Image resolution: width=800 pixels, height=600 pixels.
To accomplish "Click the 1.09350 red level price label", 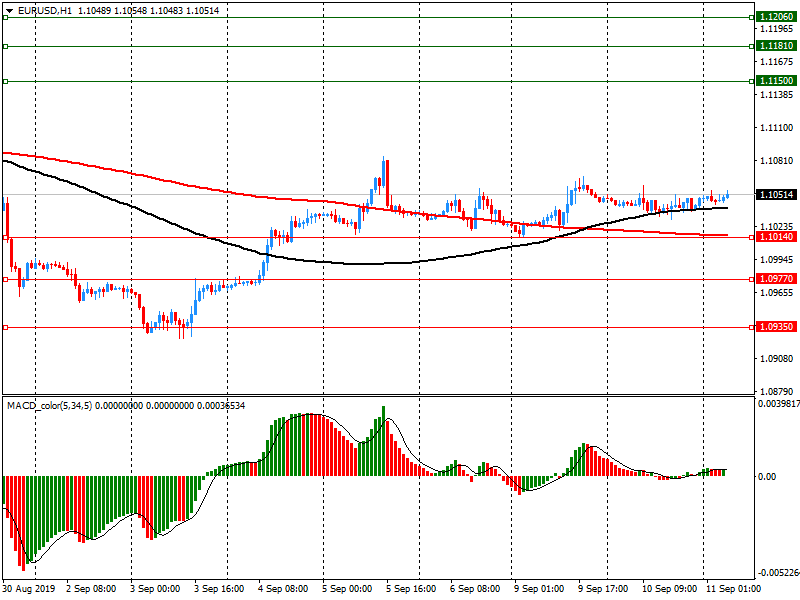I will [776, 327].
